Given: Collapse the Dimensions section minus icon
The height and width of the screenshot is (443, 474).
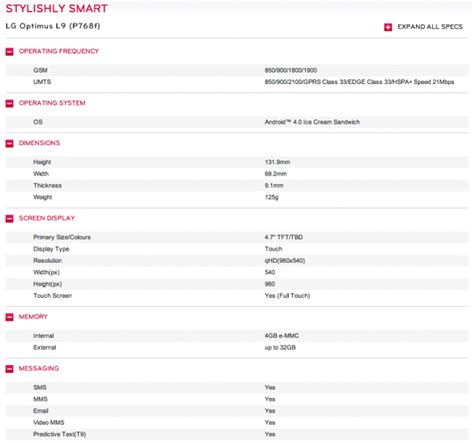Looking at the screenshot, I should click(10, 143).
